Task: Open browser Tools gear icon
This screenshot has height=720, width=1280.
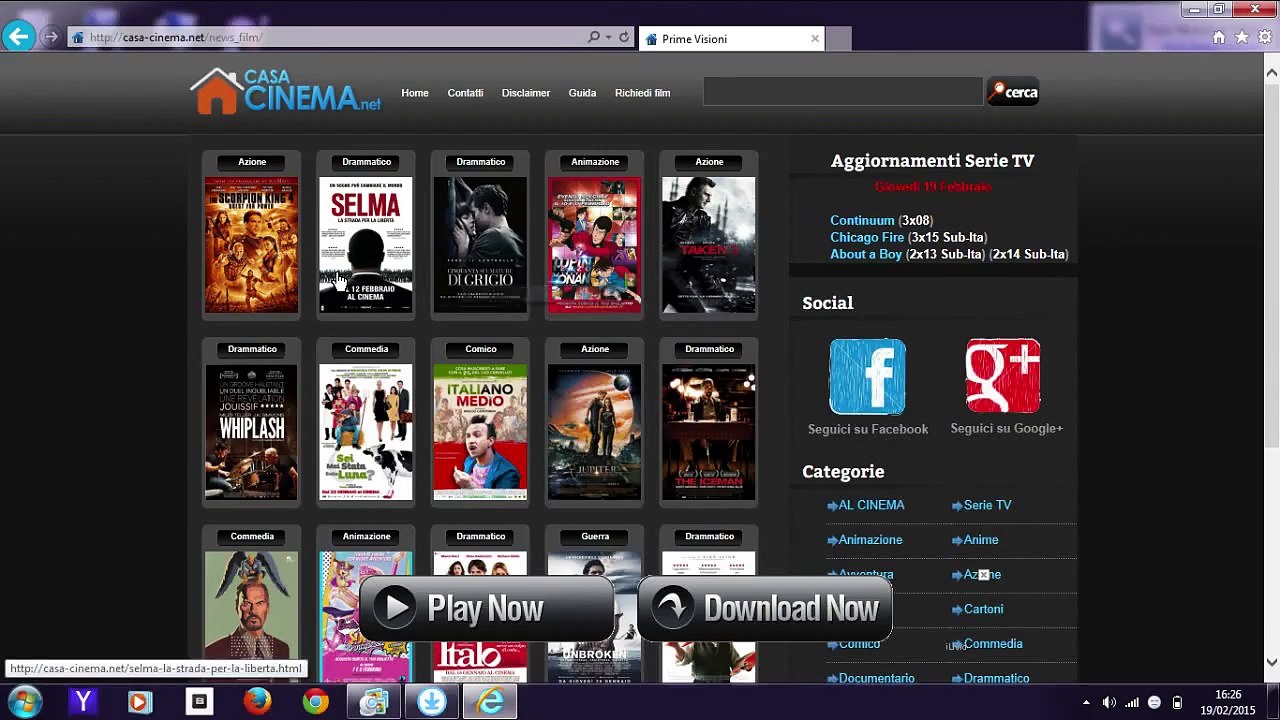Action: (x=1265, y=38)
